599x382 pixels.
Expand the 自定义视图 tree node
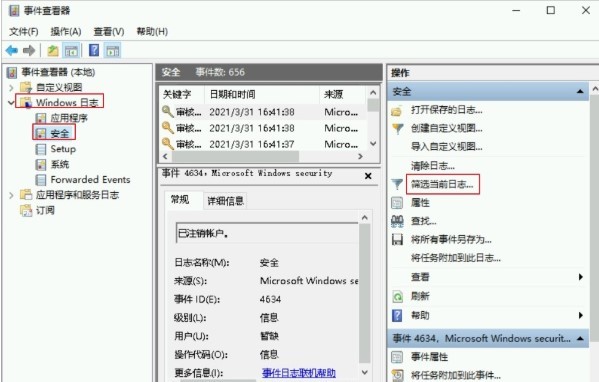click(x=11, y=87)
